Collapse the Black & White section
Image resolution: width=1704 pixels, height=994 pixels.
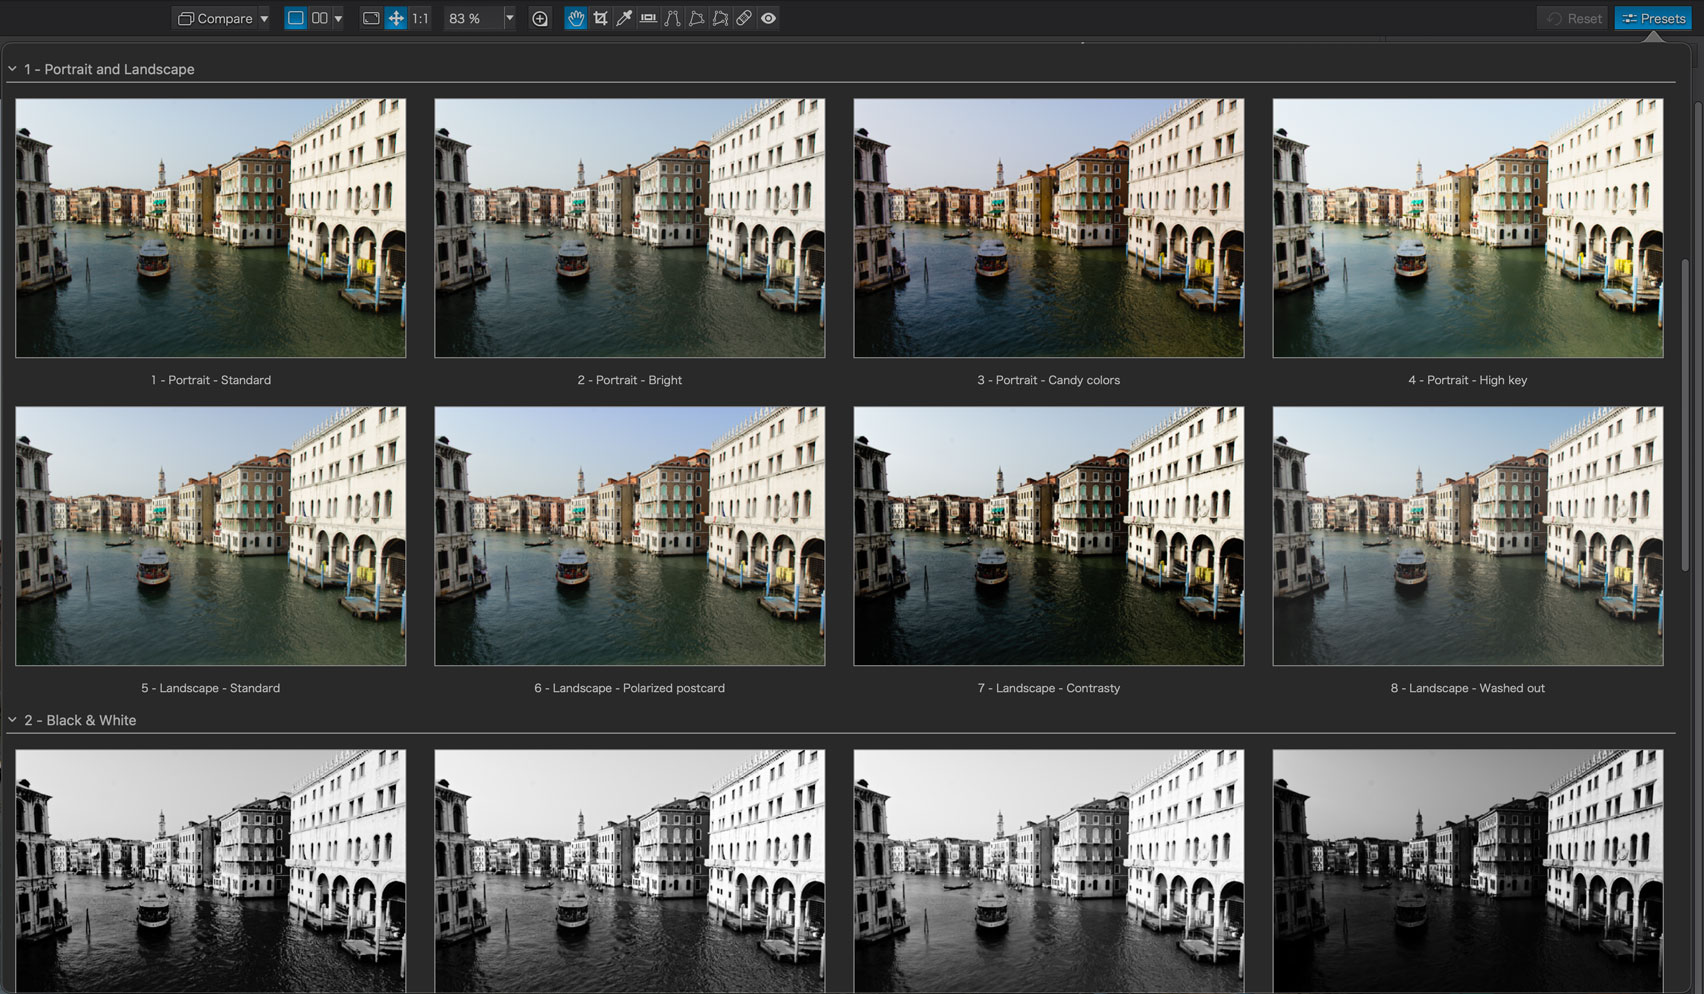tap(13, 720)
